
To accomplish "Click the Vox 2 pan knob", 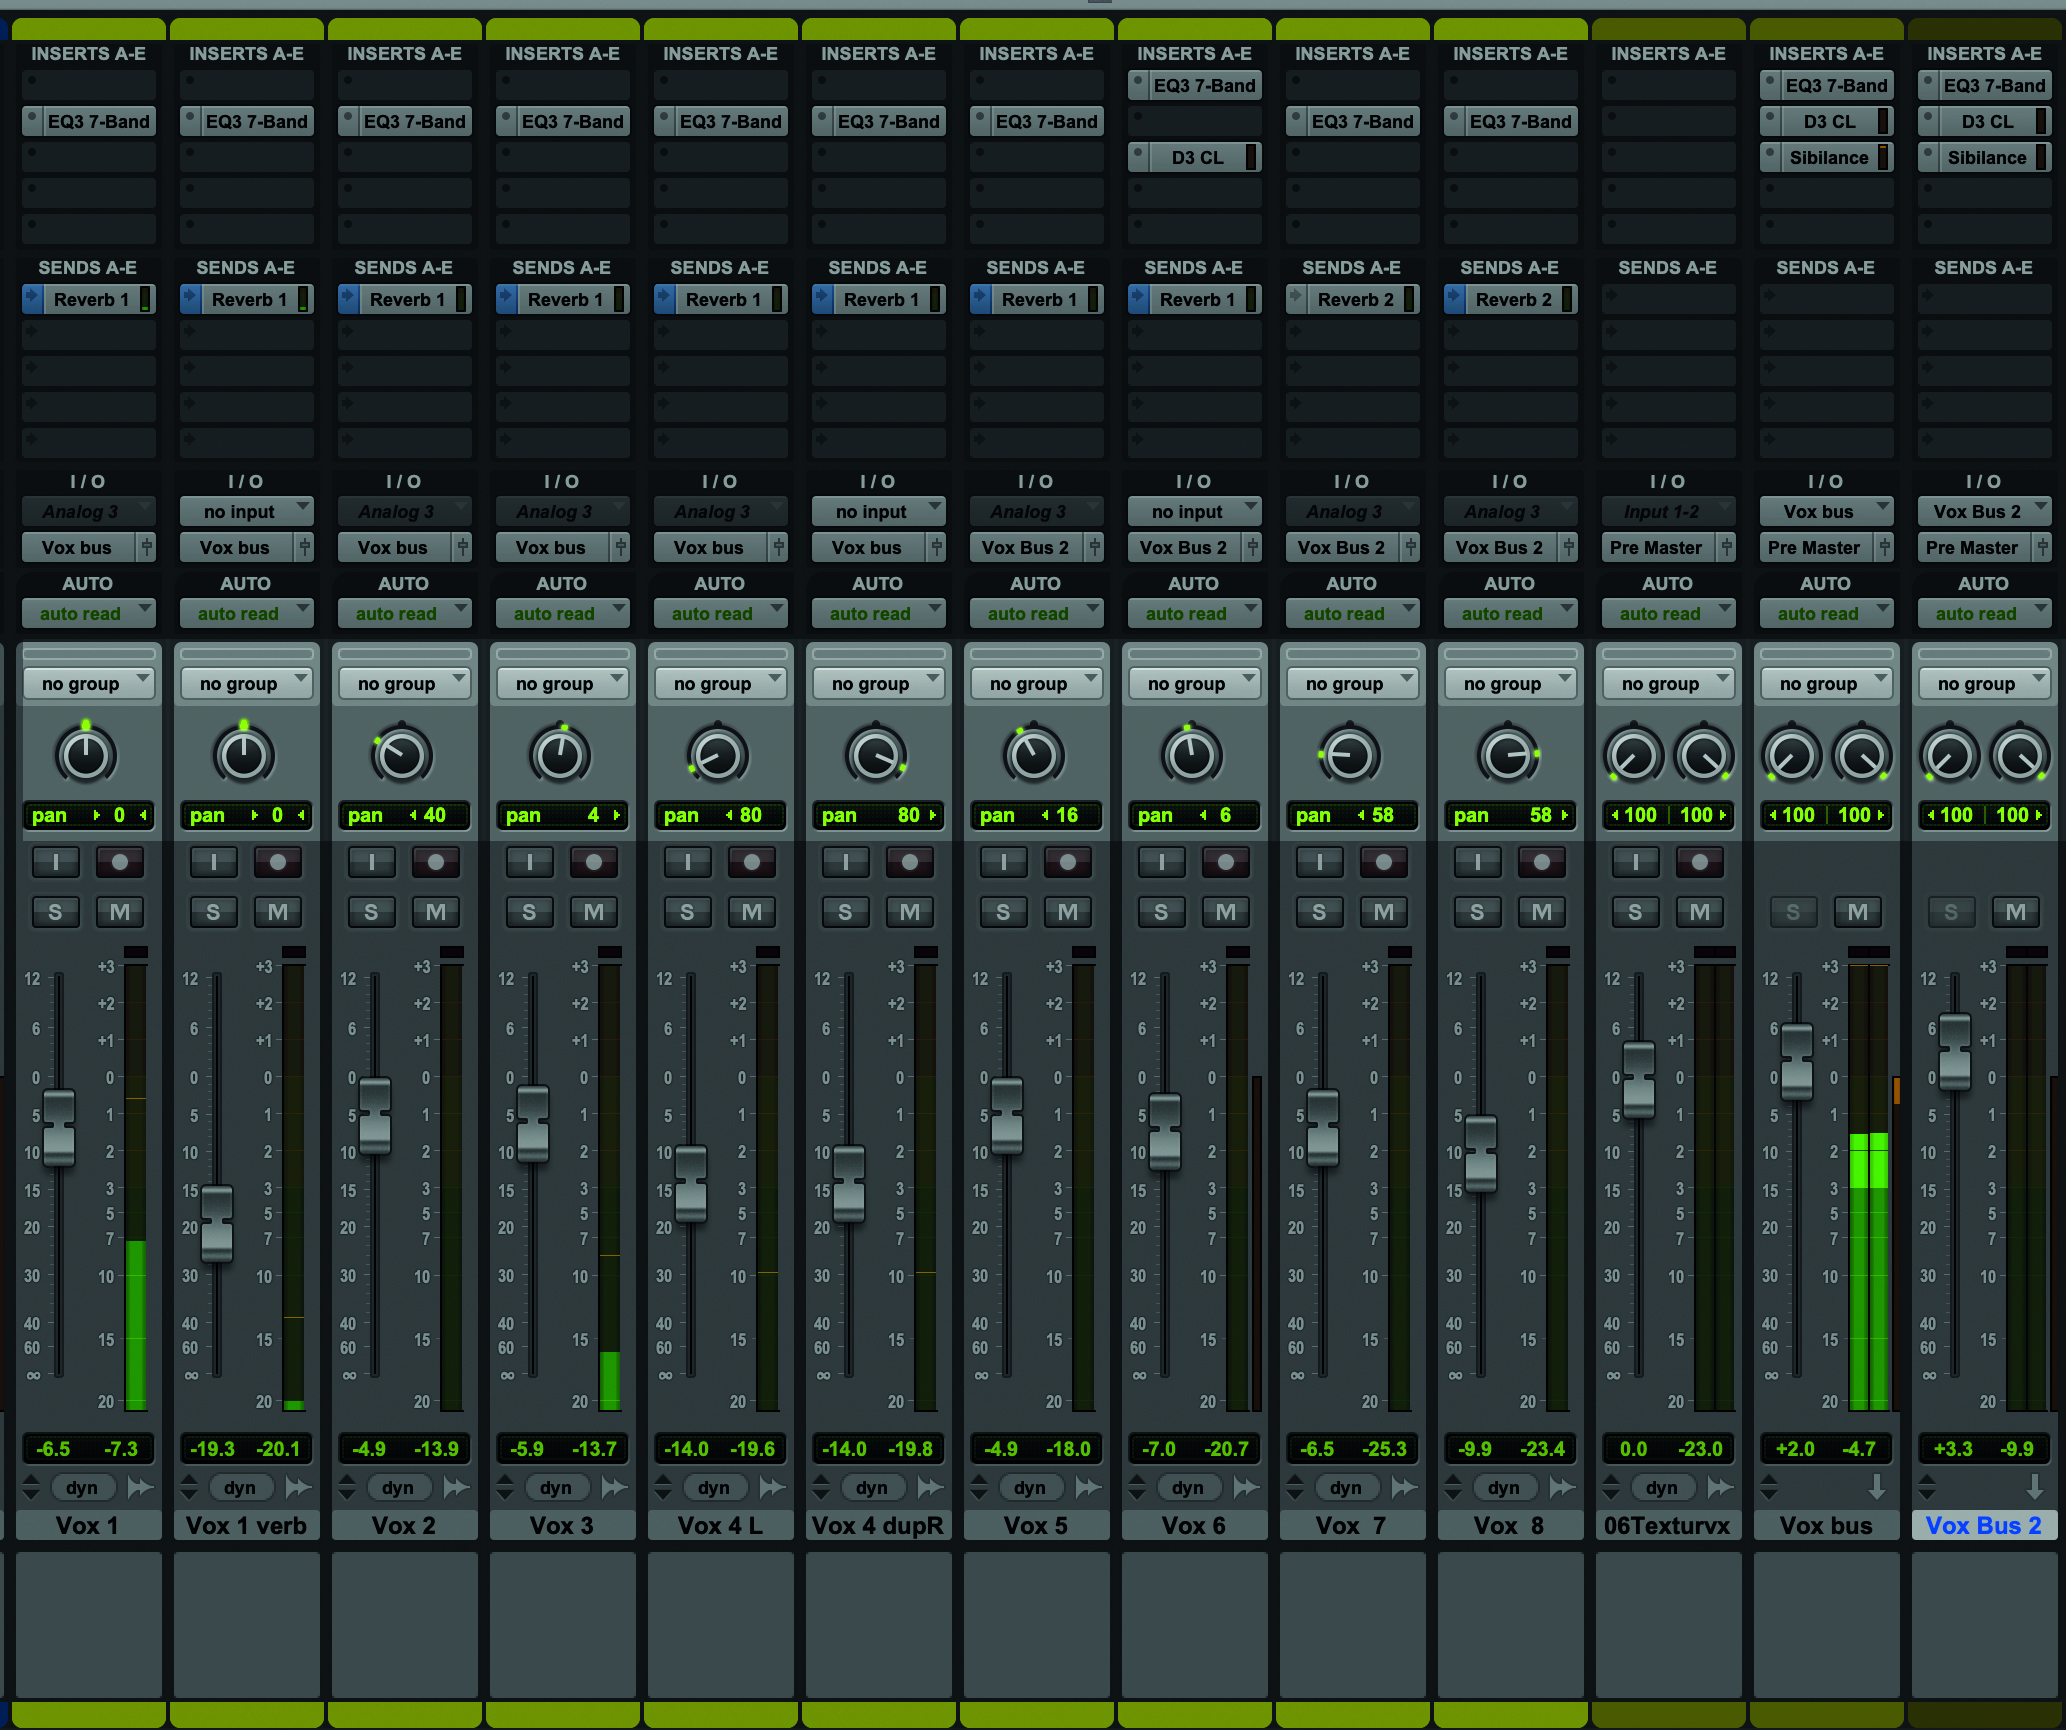I will [x=402, y=755].
